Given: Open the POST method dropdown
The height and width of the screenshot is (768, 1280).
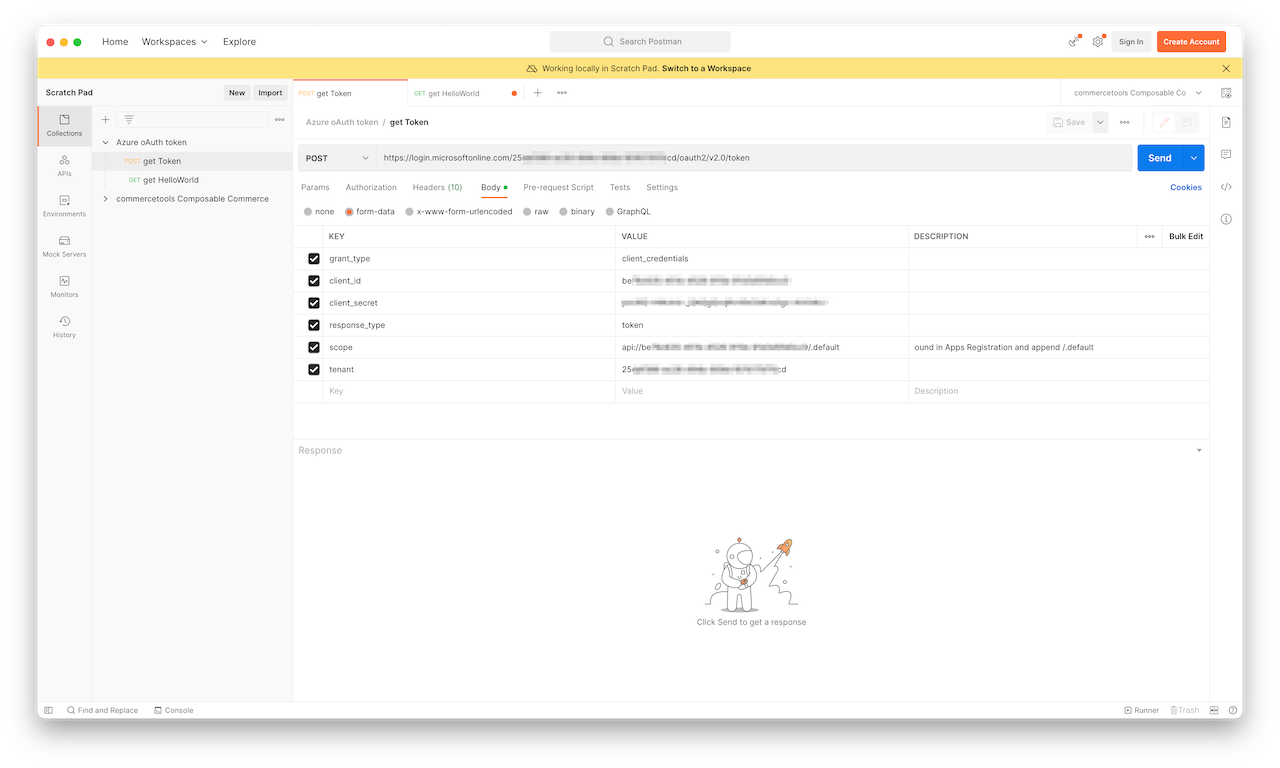Looking at the screenshot, I should pos(337,158).
